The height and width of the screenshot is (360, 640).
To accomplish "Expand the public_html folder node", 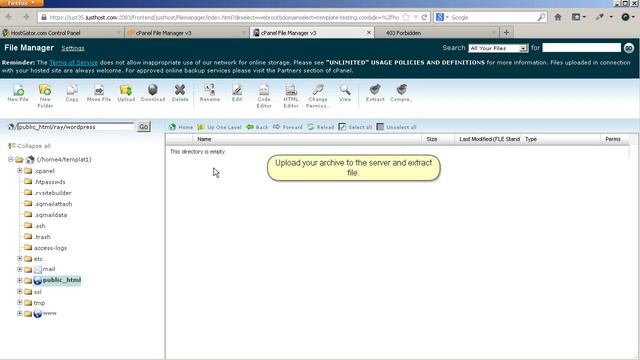I will (x=20, y=280).
